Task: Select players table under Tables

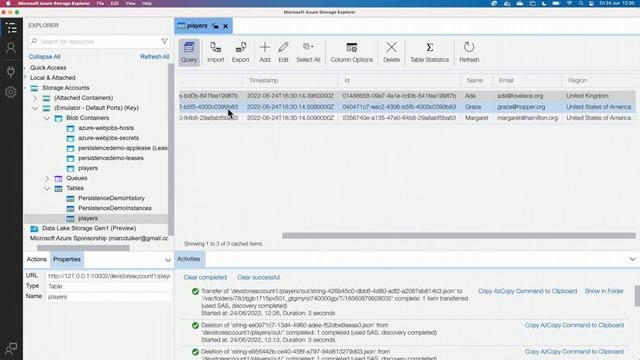Action: [88, 218]
